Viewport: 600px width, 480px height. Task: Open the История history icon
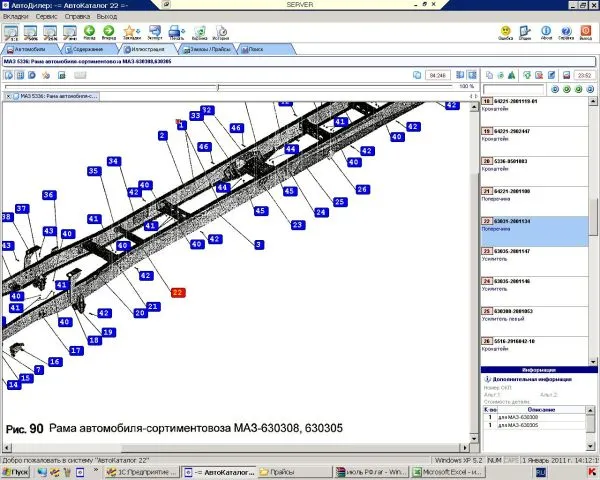coord(221,33)
